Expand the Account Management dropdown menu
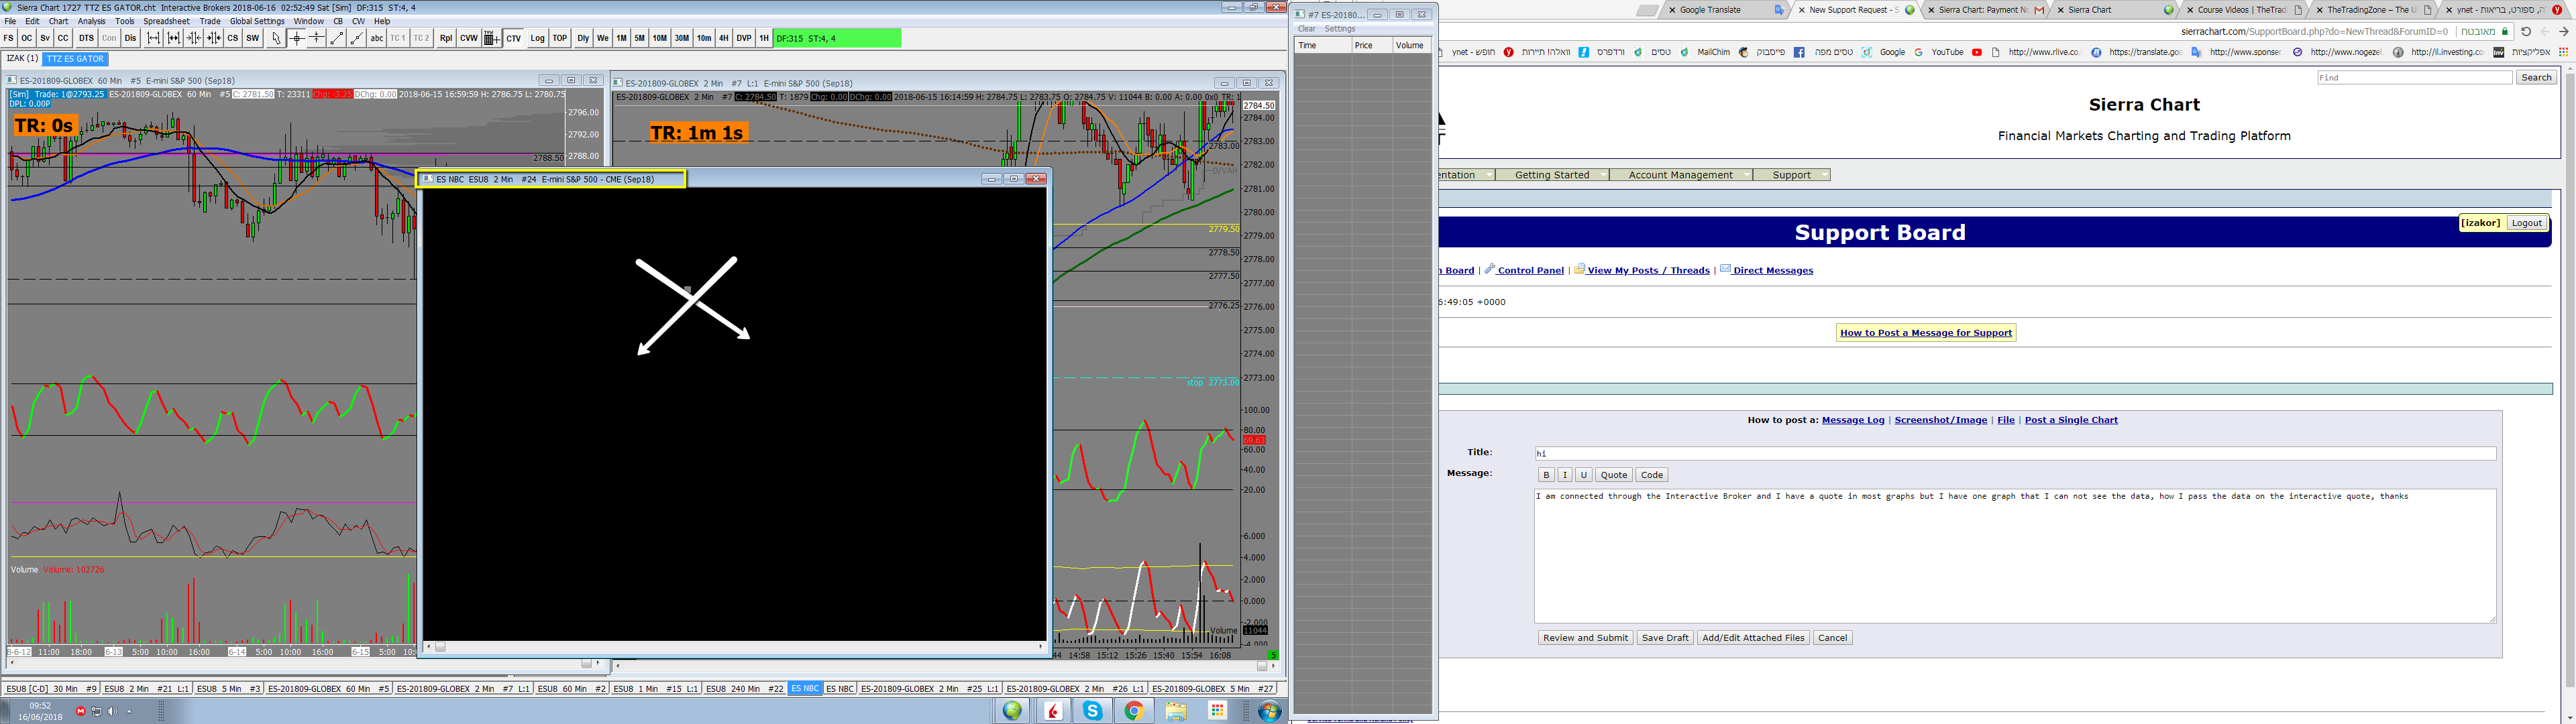This screenshot has width=2576, height=724. [x=1681, y=175]
